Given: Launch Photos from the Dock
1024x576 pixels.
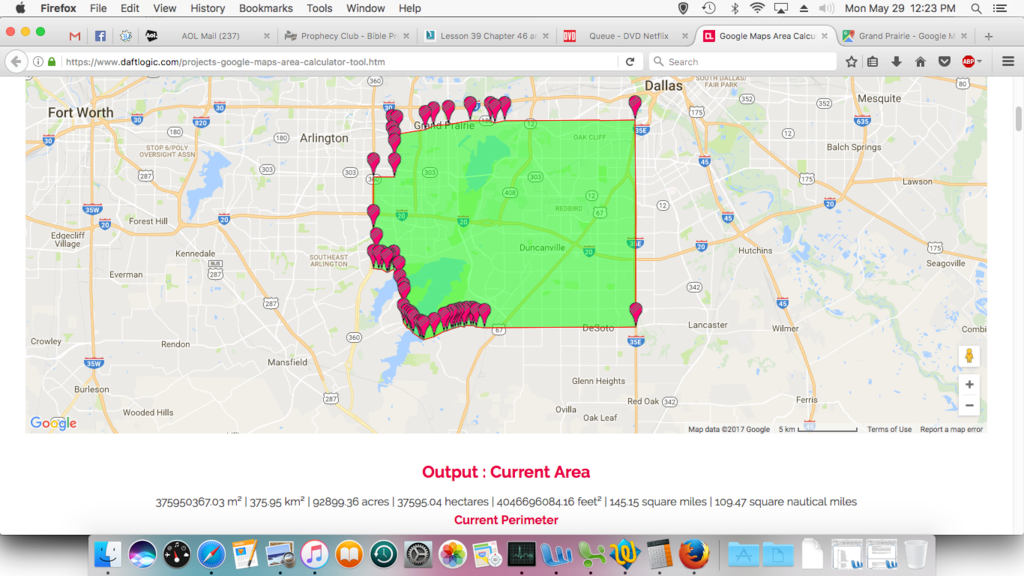Looking at the screenshot, I should (453, 554).
